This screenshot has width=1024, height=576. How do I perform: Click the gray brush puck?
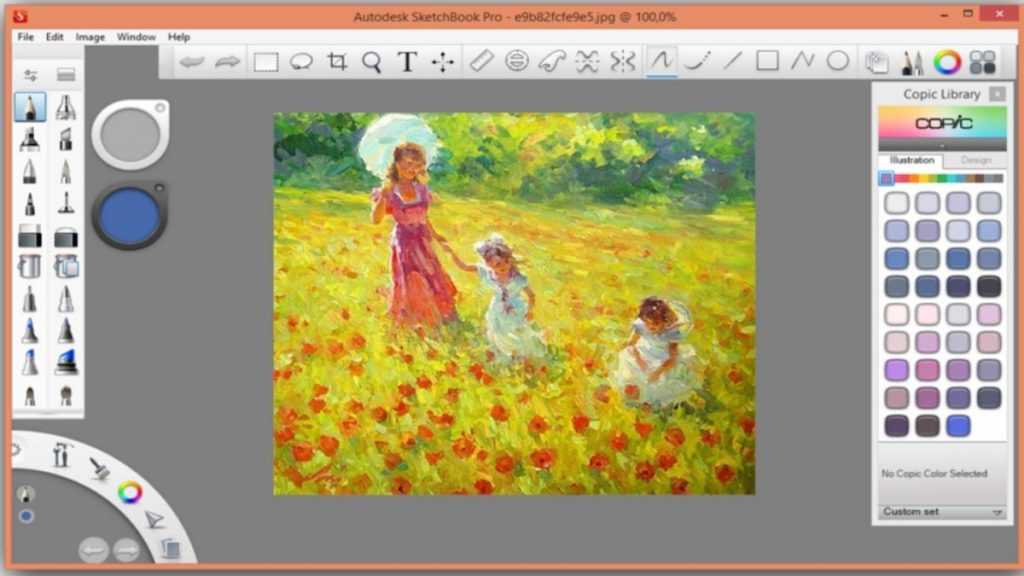130,134
